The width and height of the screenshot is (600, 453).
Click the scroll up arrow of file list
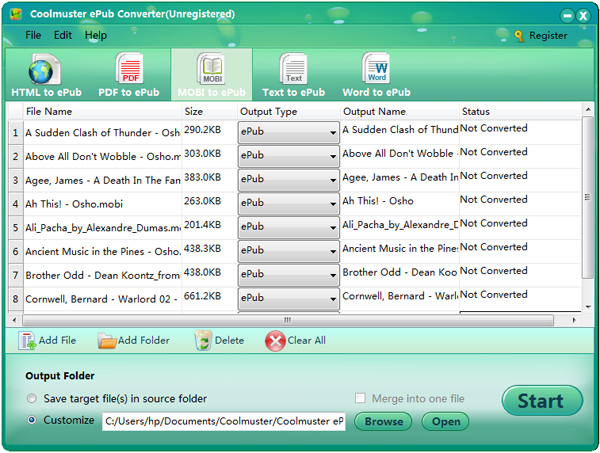coord(588,110)
